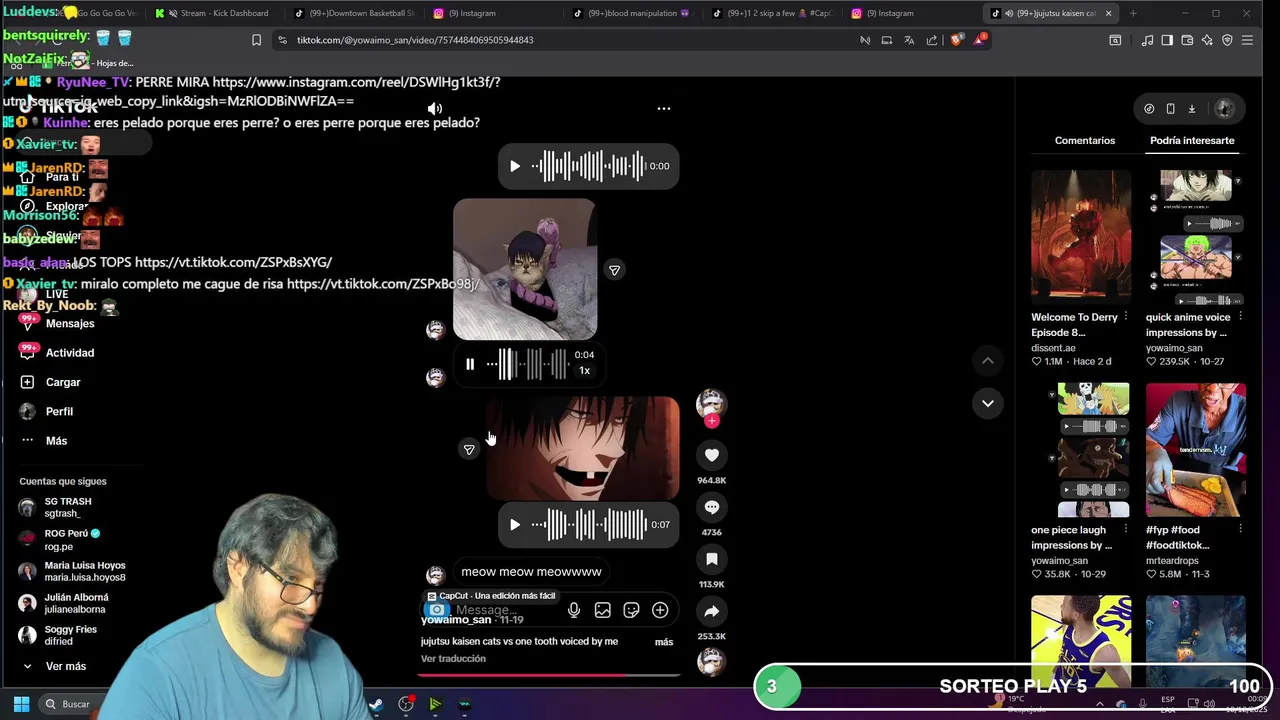1280x720 pixels.
Task: Open the Brave Rewards triangle icon
Action: coord(981,40)
